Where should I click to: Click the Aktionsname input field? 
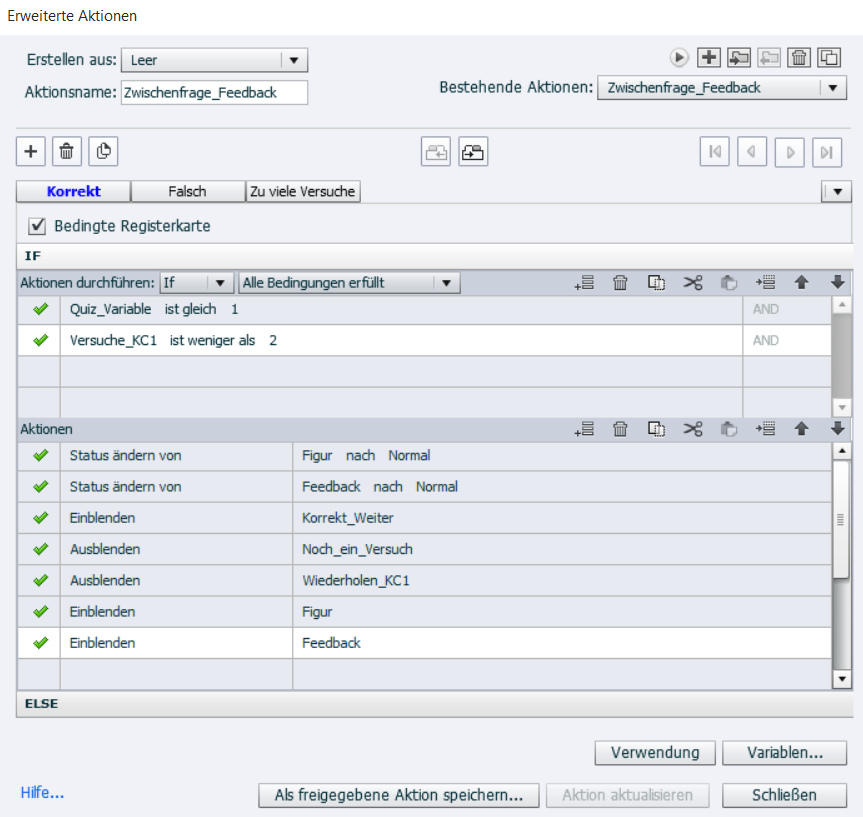tap(214, 93)
